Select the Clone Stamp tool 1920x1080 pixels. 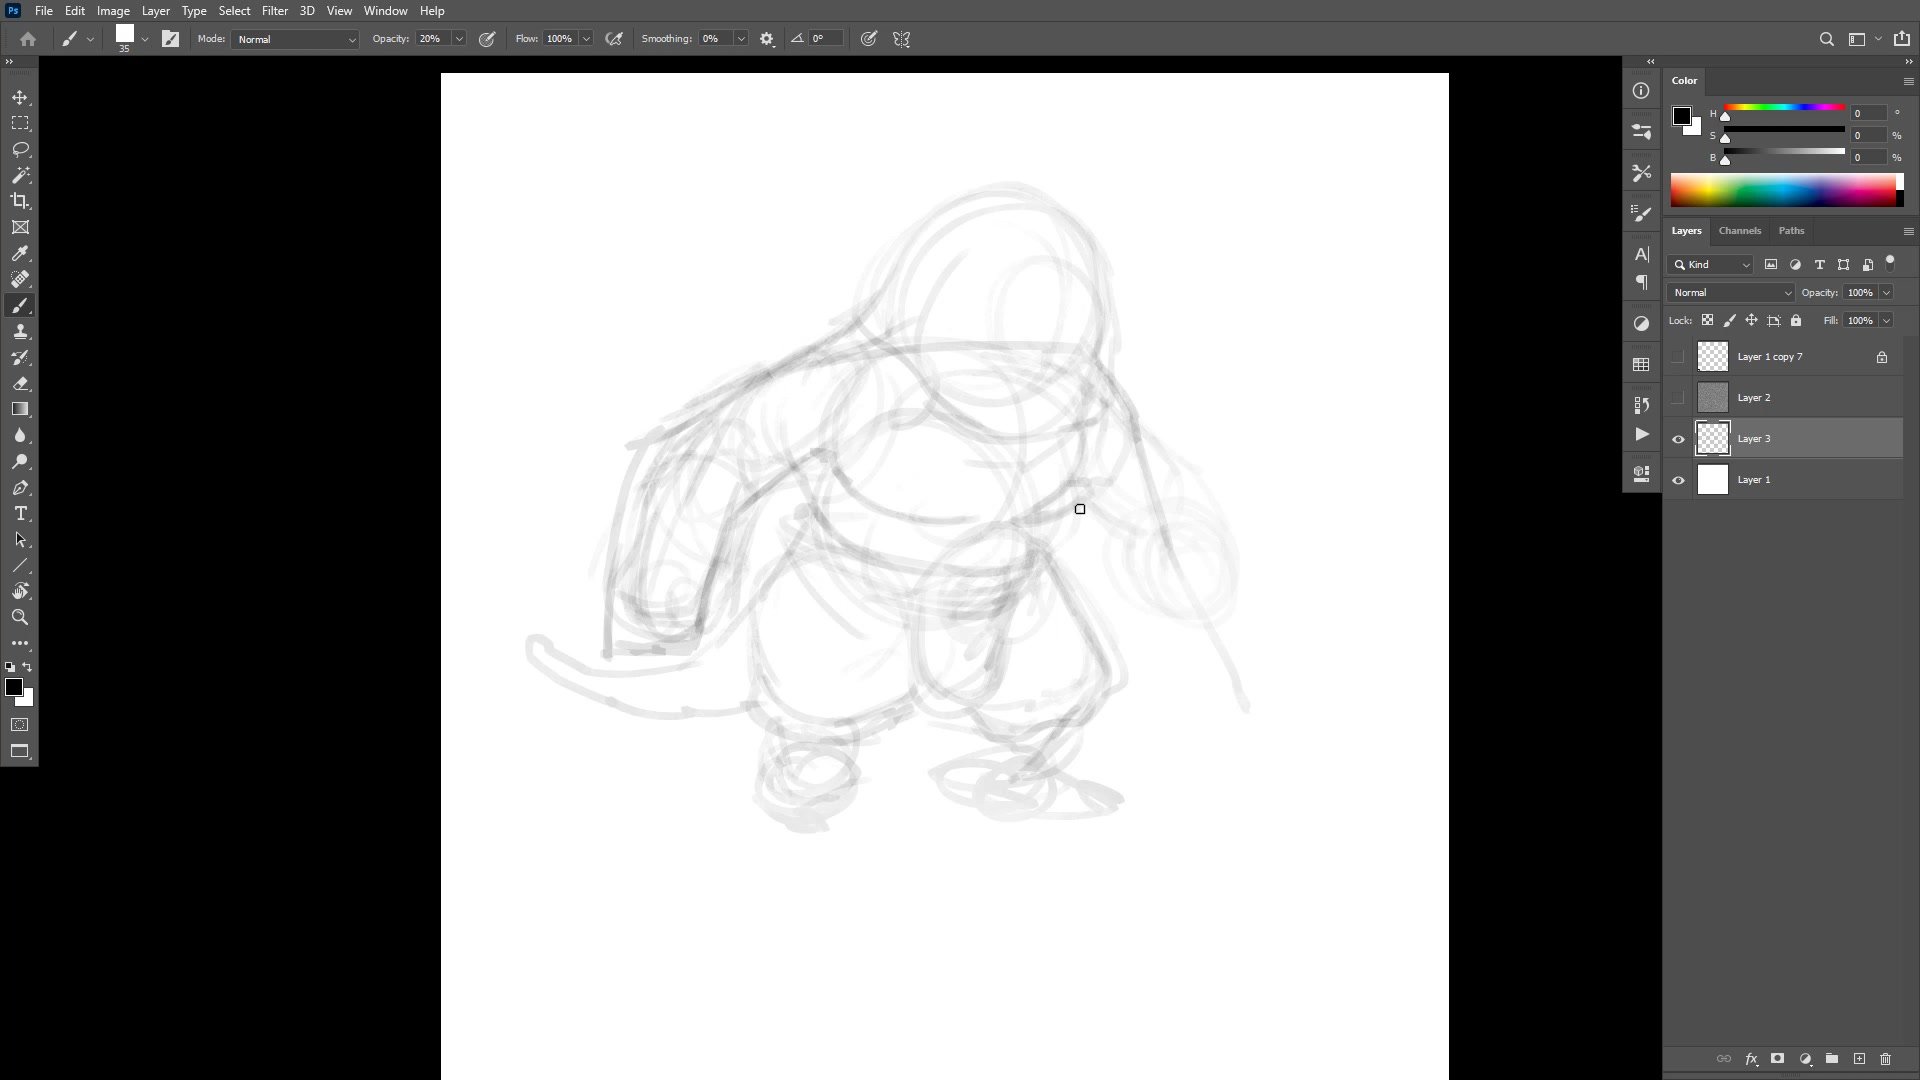pyautogui.click(x=20, y=332)
